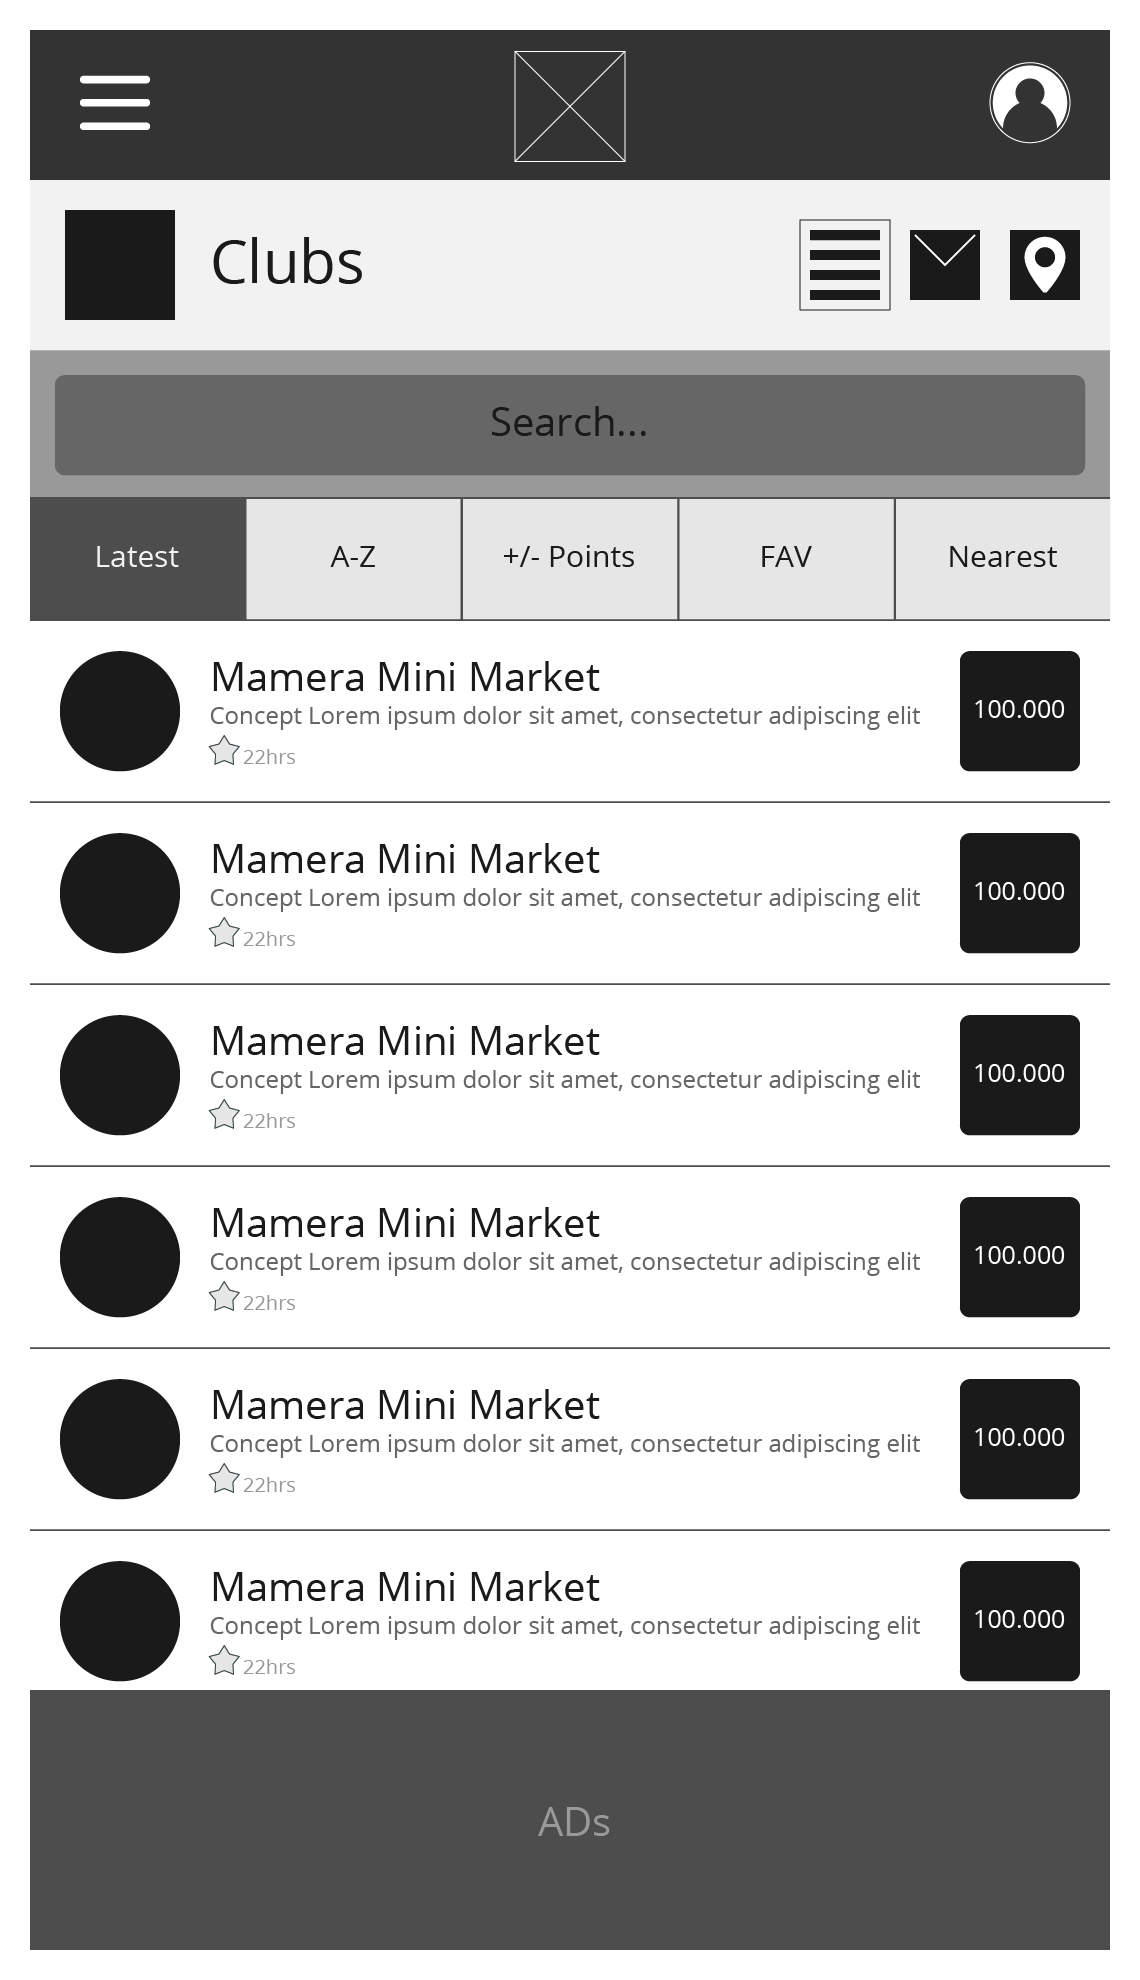Switch to list view icon
1140x1980 pixels.
845,265
